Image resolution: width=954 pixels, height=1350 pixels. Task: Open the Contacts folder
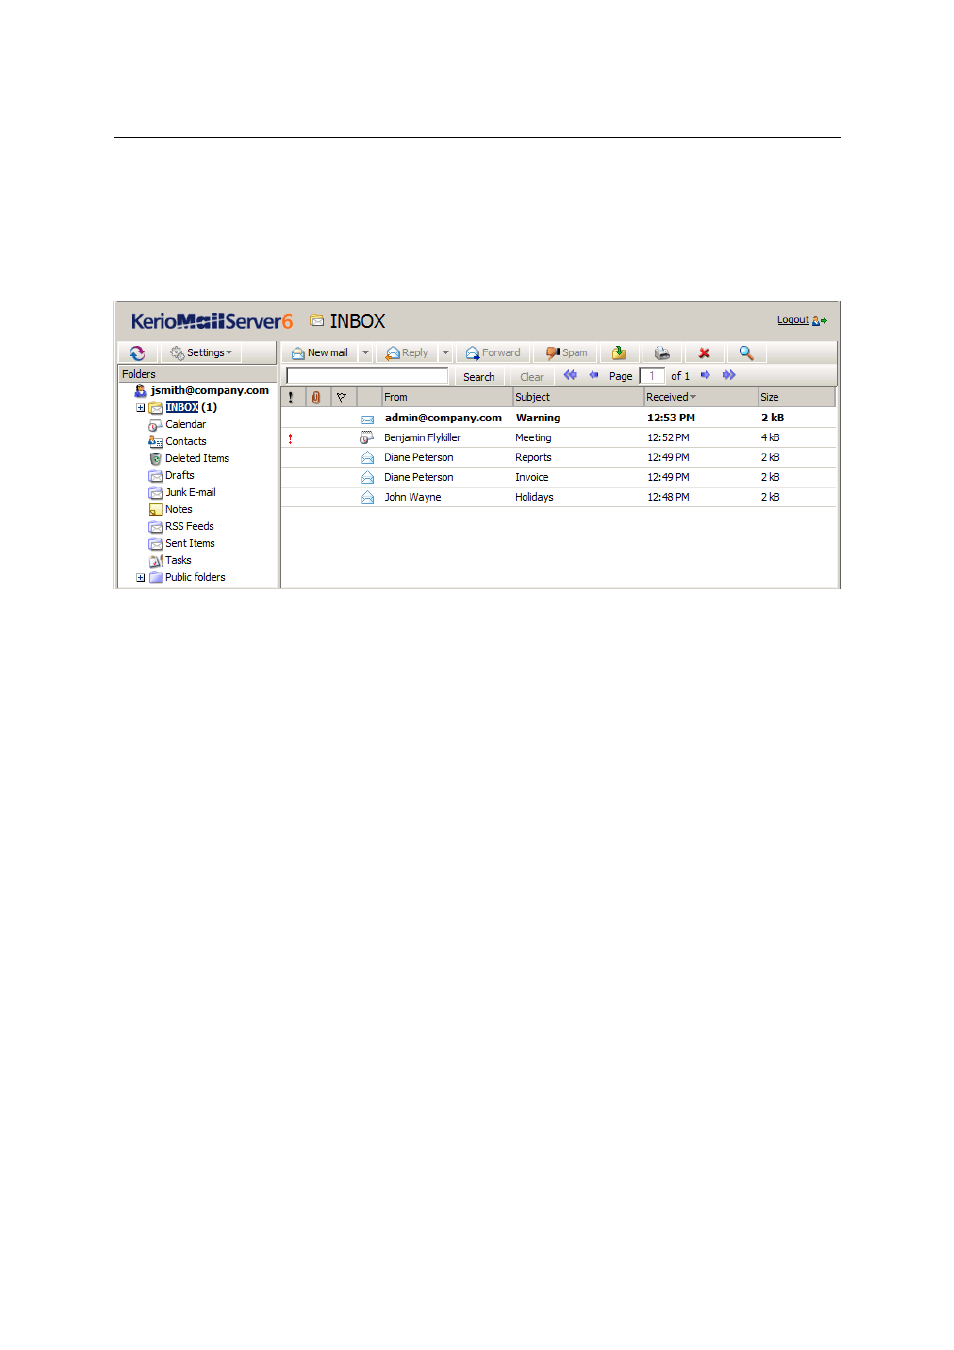pyautogui.click(x=186, y=441)
